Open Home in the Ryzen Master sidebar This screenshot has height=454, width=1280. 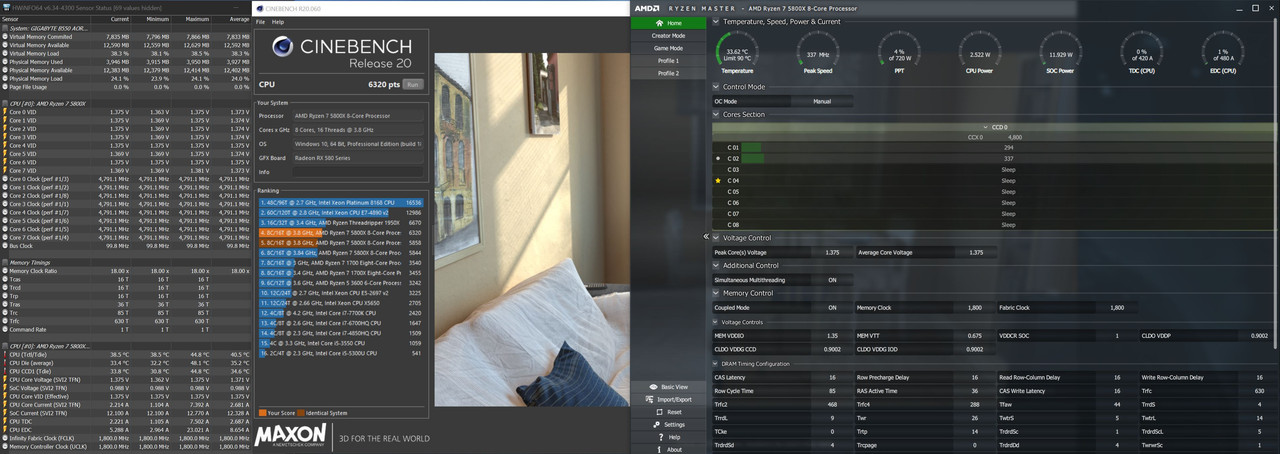[668, 23]
